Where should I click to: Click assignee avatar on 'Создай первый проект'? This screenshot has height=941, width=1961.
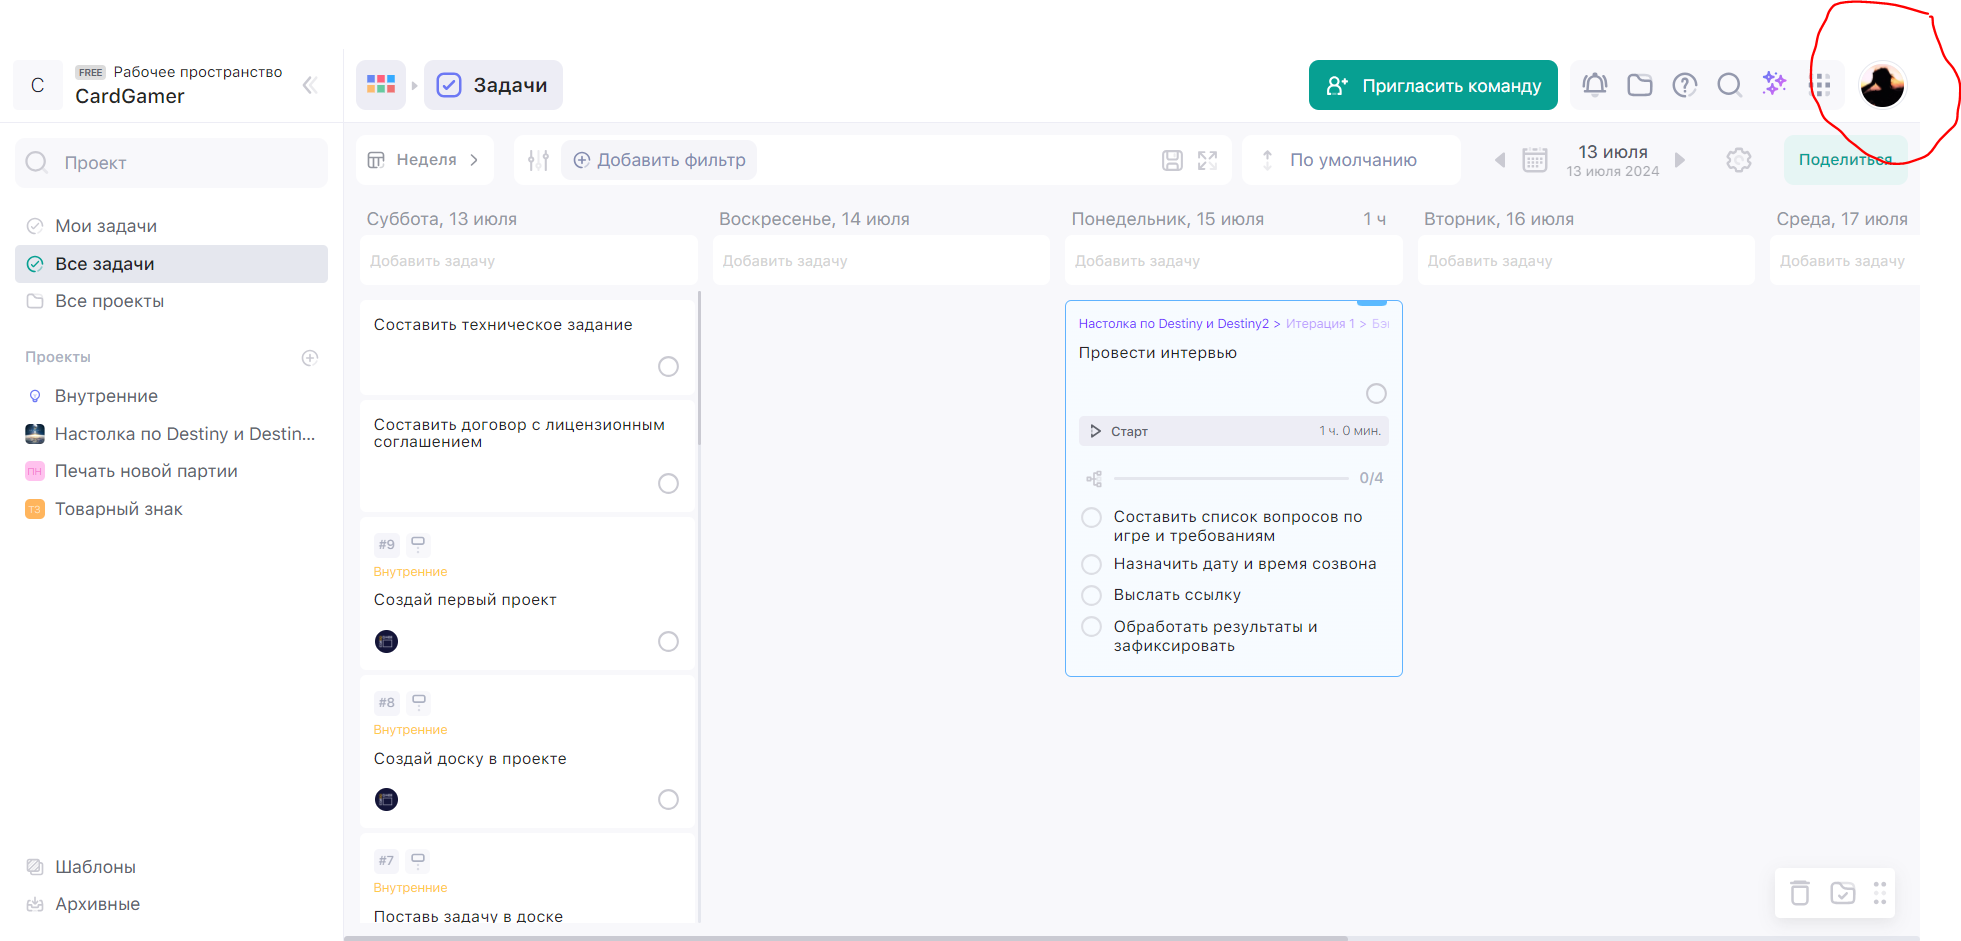(x=386, y=641)
